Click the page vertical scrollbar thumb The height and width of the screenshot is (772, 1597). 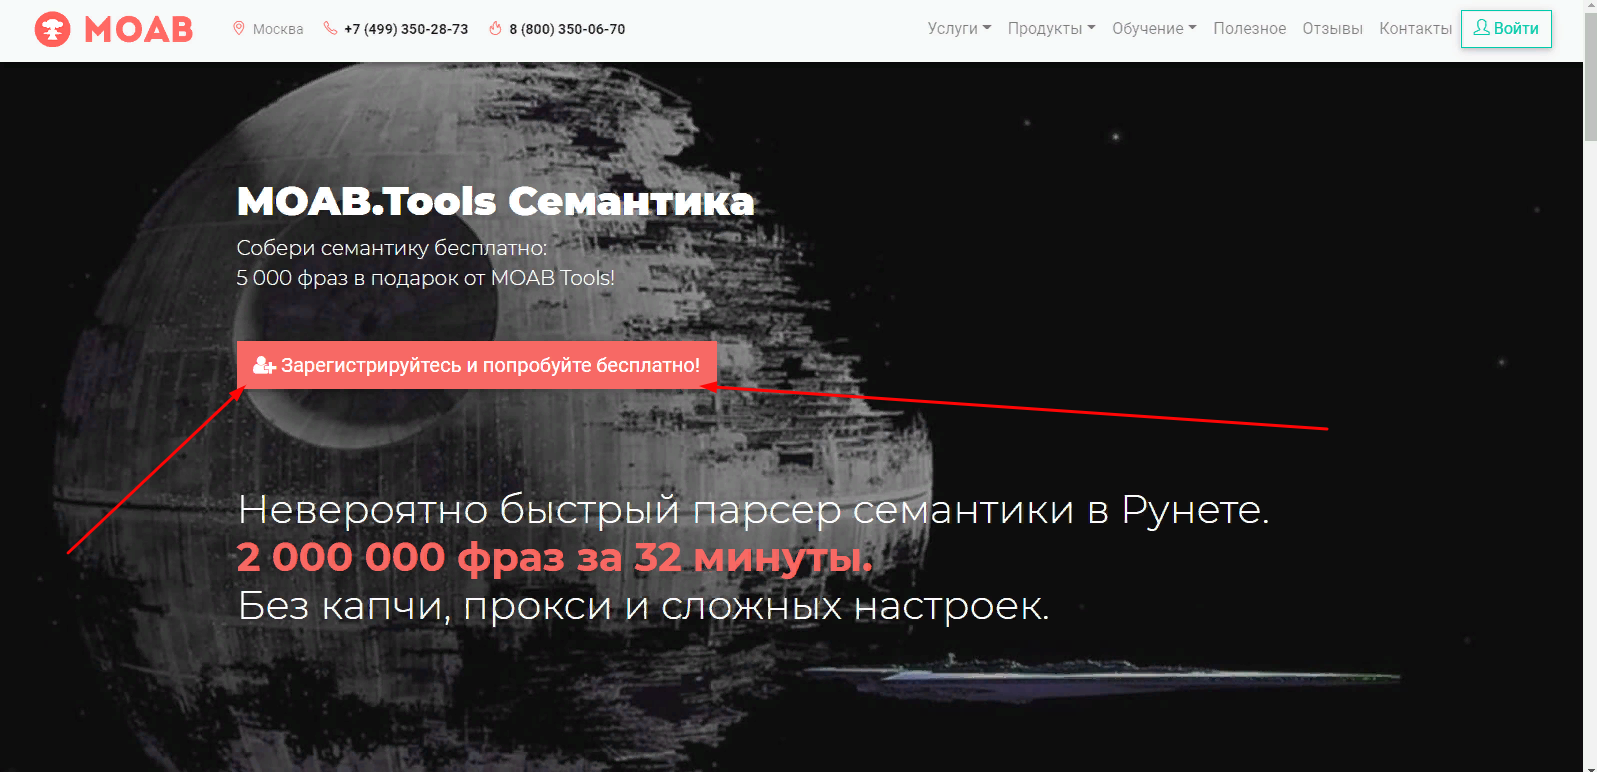coord(1590,78)
